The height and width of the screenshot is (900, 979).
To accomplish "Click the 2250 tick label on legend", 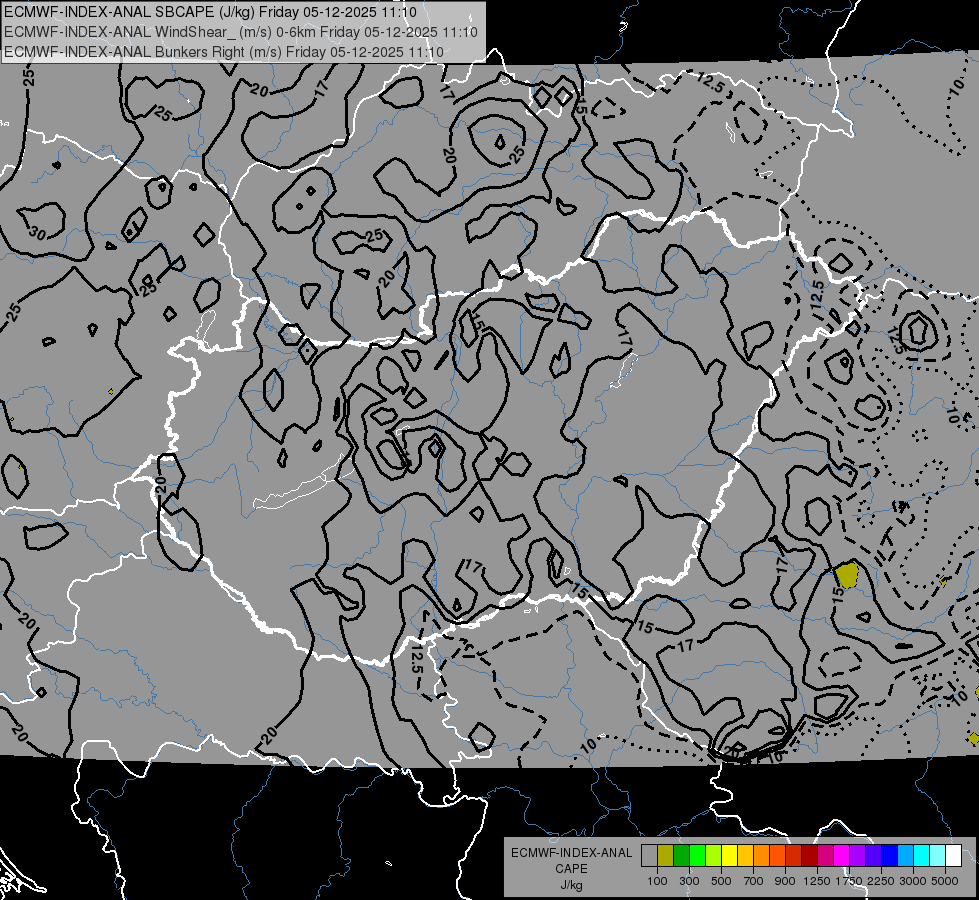I will (882, 881).
